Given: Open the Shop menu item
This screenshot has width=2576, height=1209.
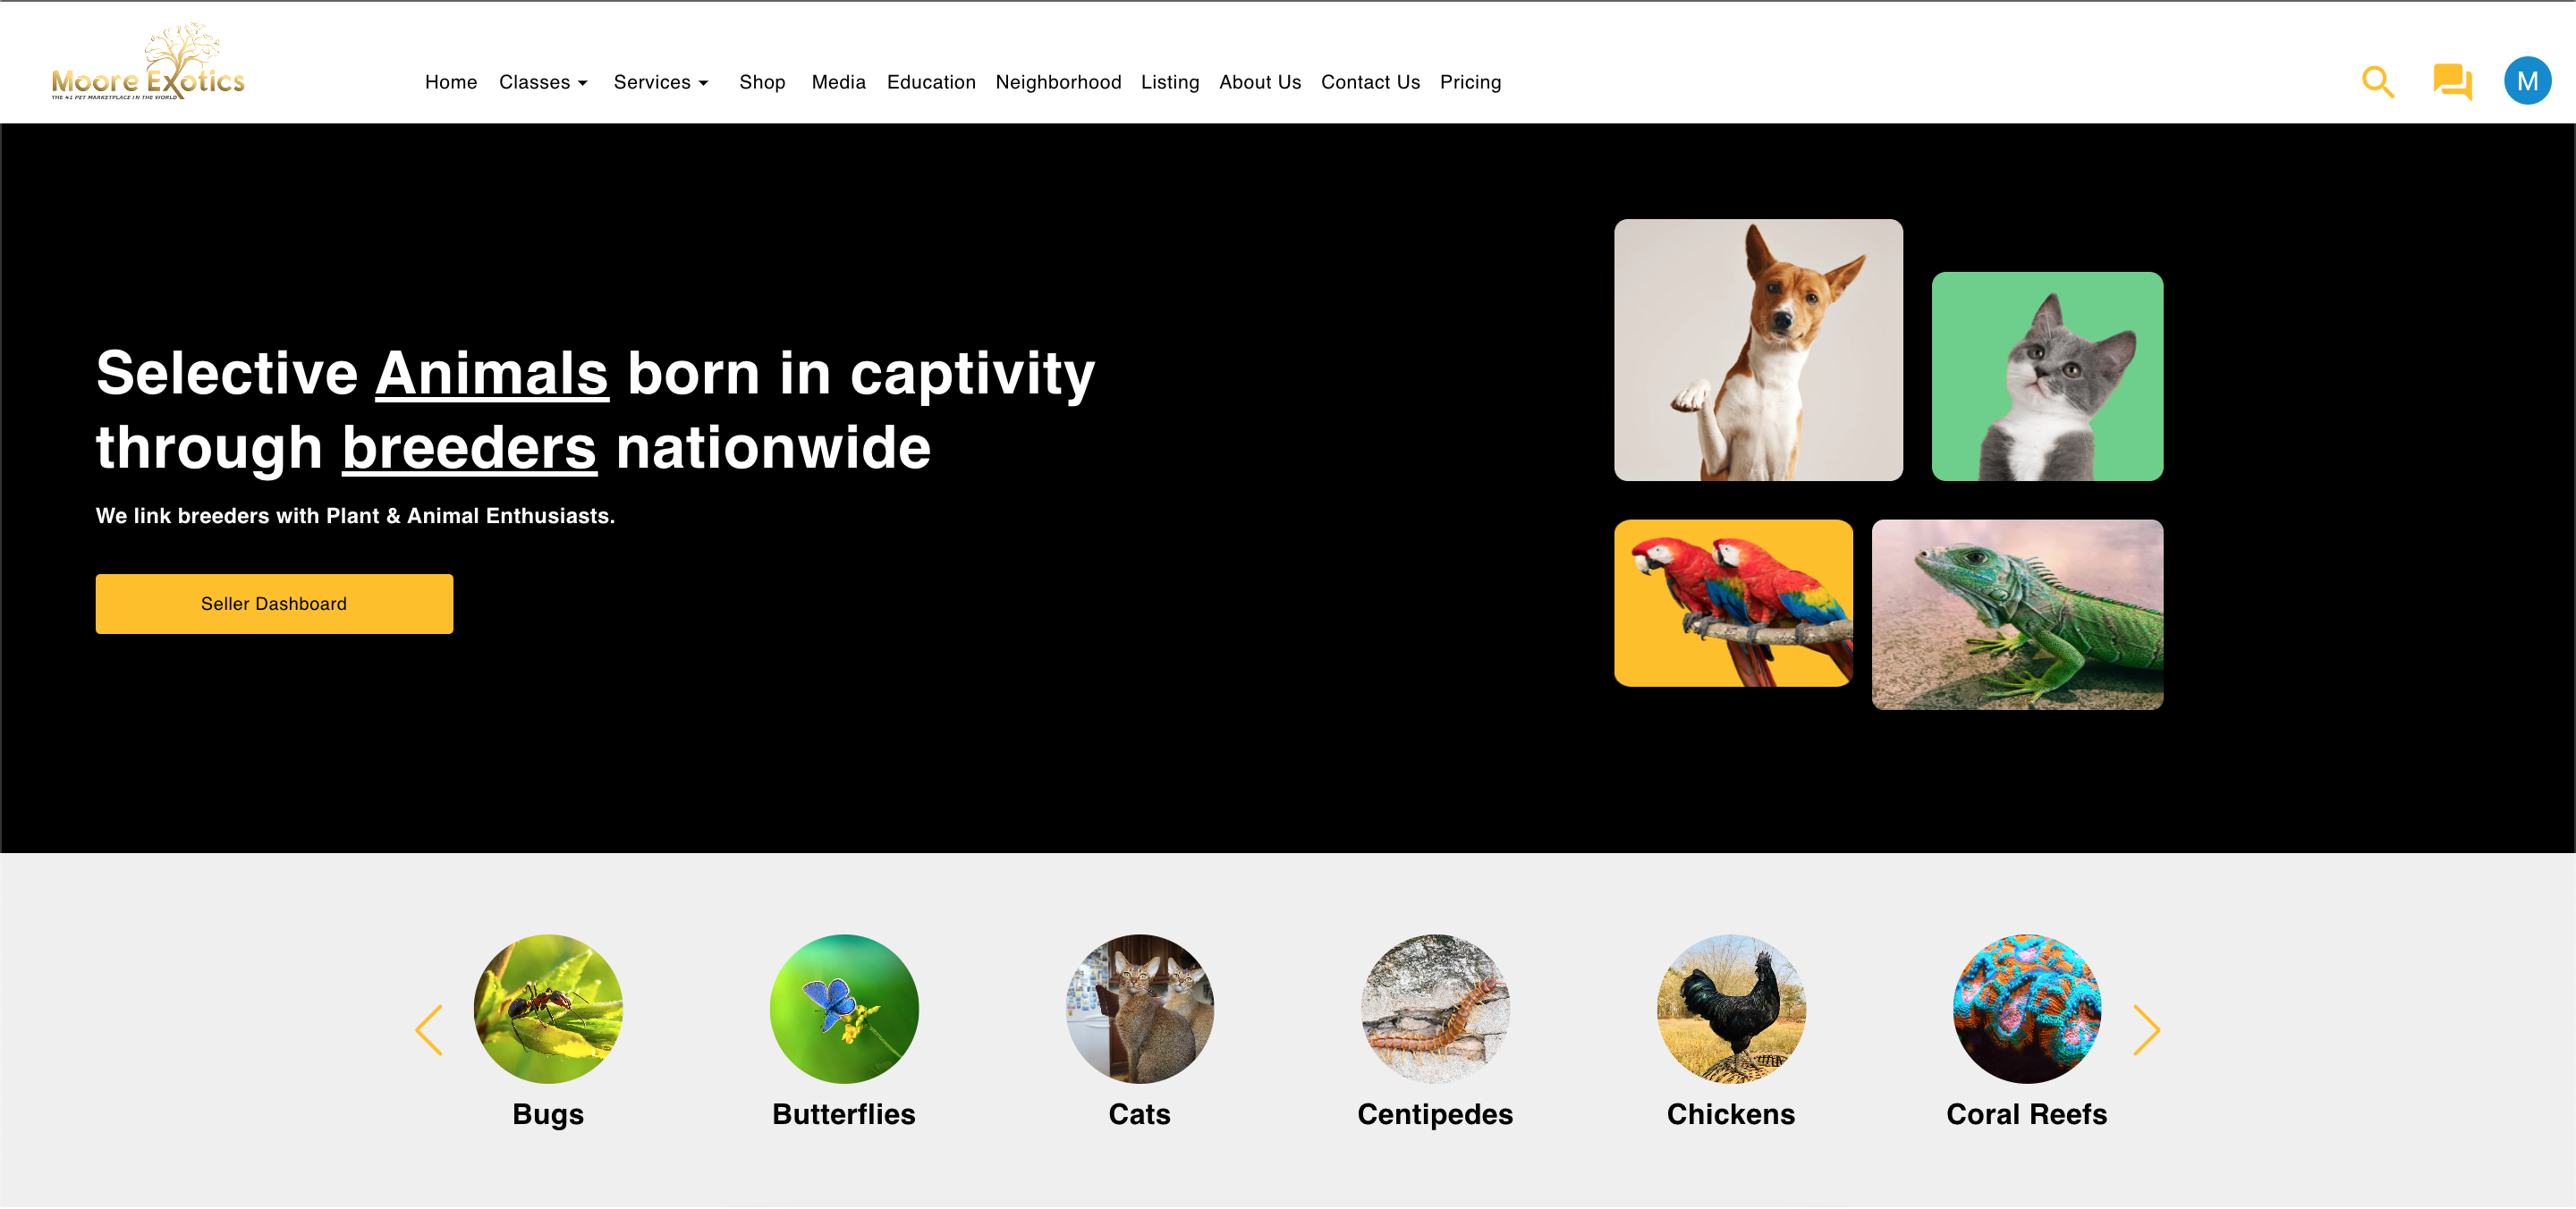Looking at the screenshot, I should (x=762, y=82).
